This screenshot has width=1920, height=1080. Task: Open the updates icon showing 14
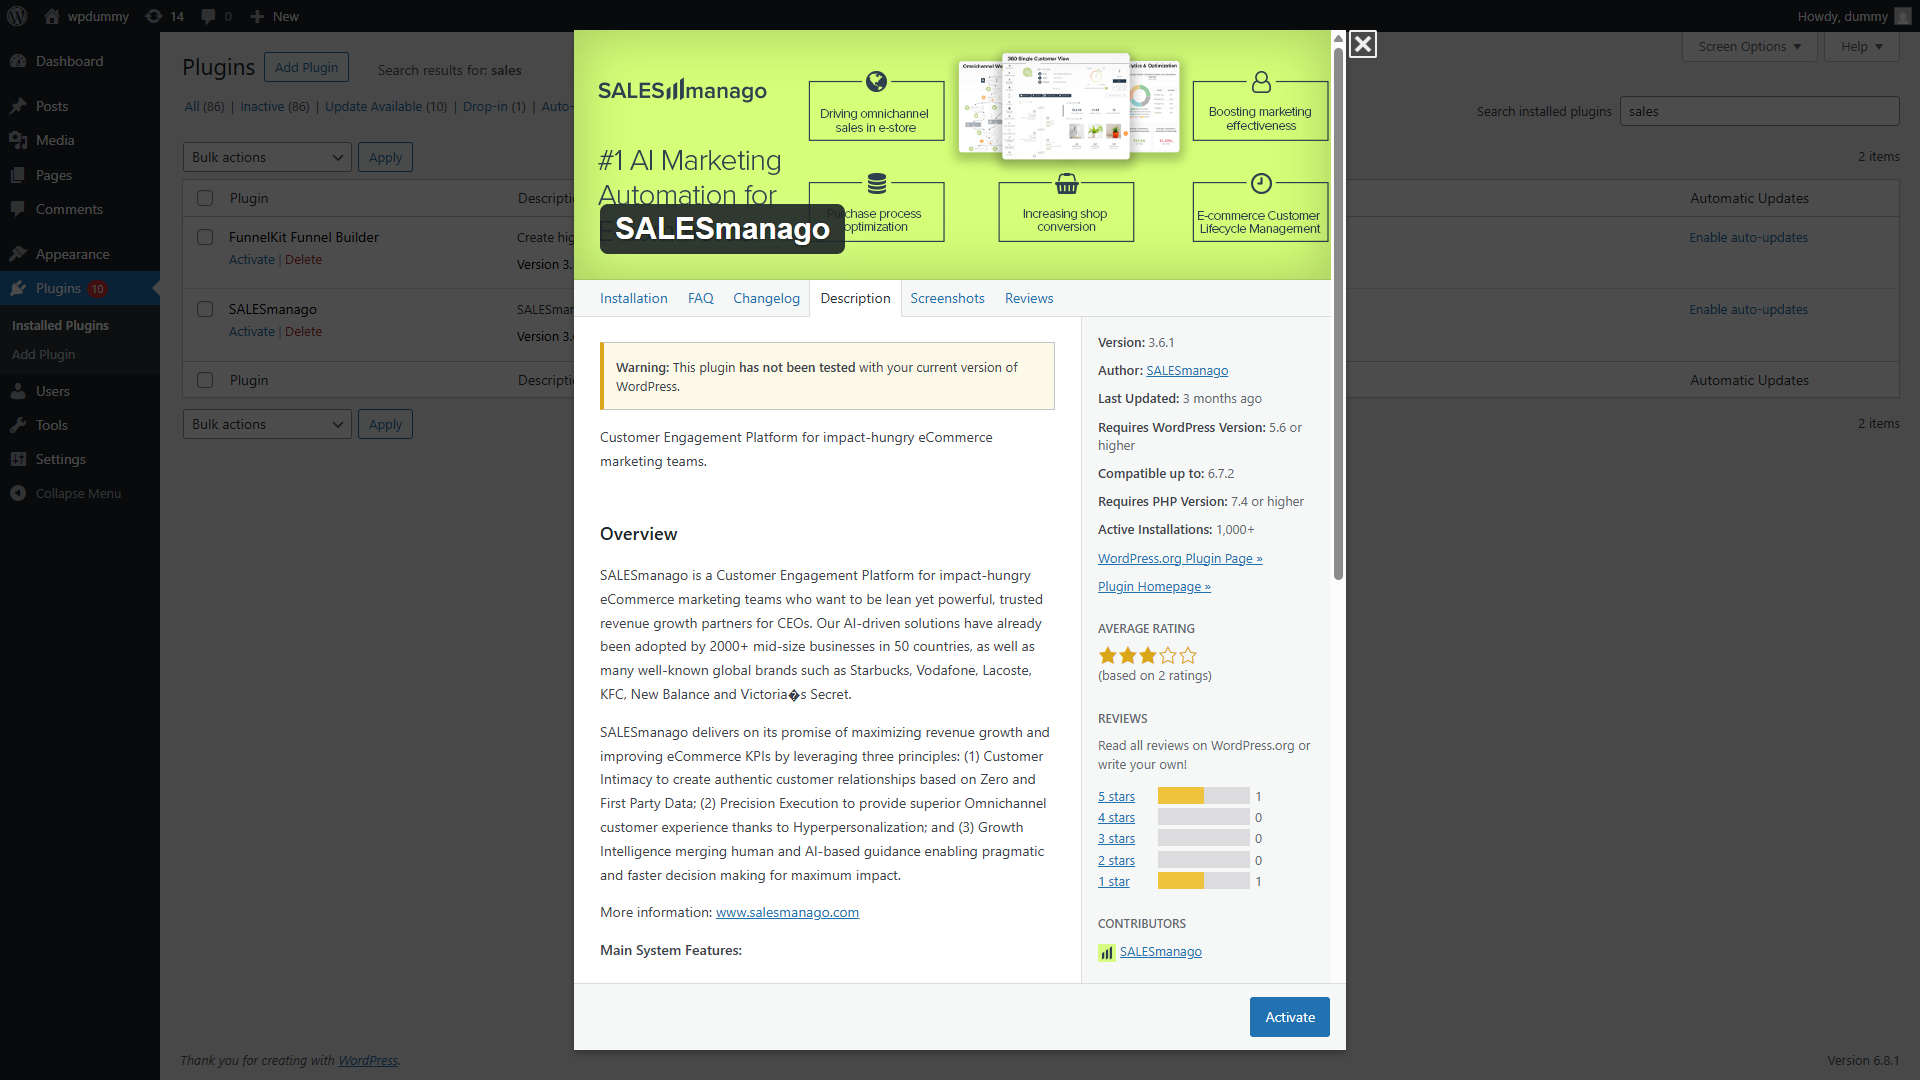(153, 16)
